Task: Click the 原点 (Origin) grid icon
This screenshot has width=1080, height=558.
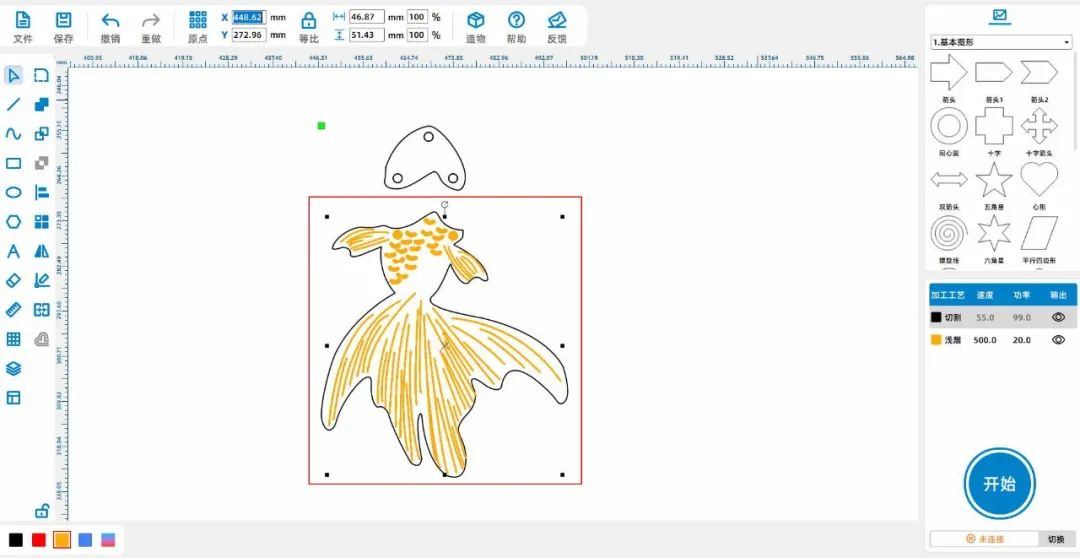Action: [198, 20]
